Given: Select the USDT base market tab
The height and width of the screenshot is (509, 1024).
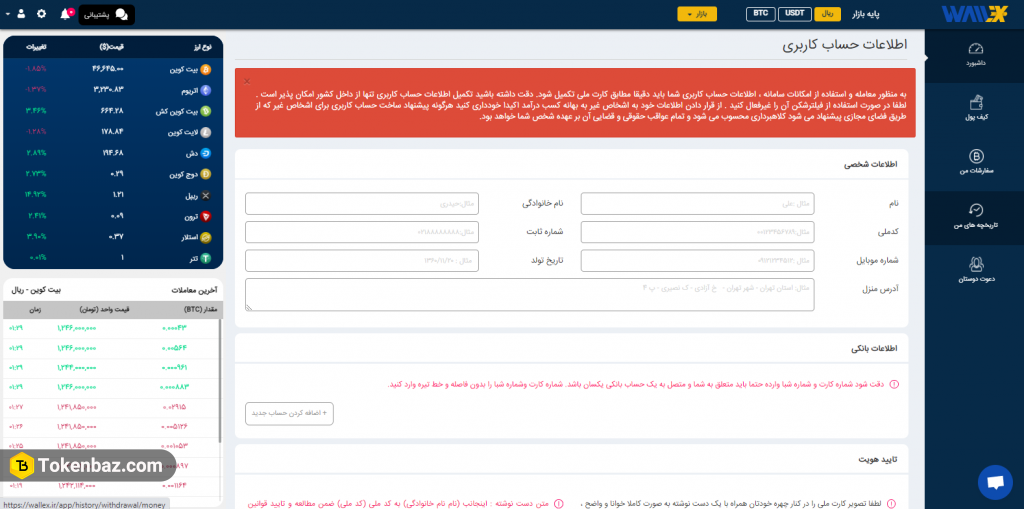Looking at the screenshot, I should (x=795, y=14).
